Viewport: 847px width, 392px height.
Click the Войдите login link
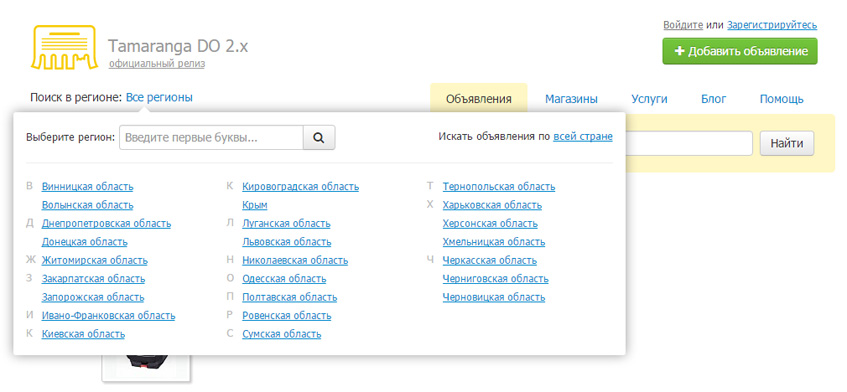tap(683, 25)
